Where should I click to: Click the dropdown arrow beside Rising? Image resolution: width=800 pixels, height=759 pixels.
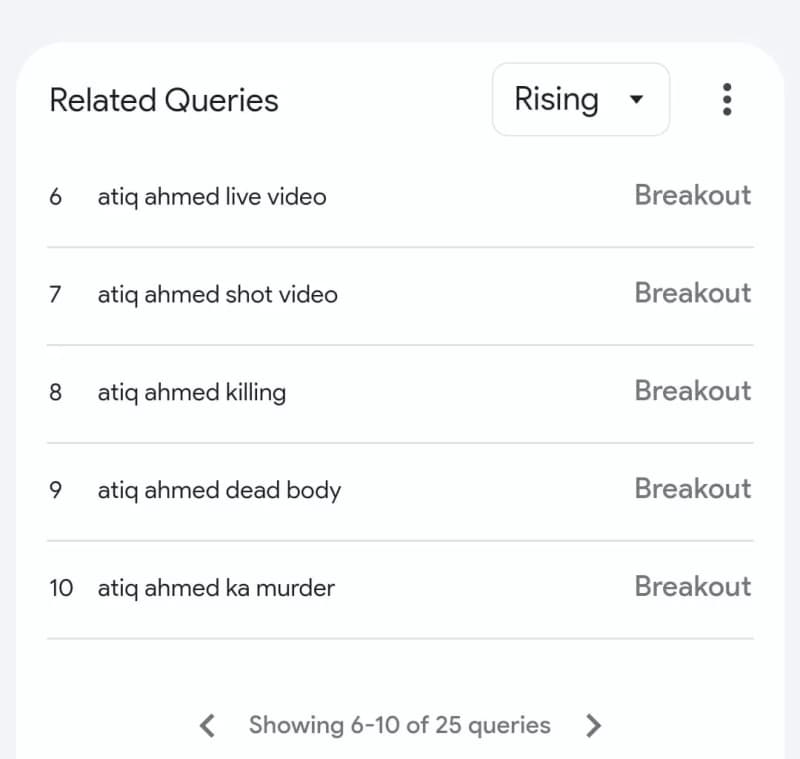(x=635, y=100)
